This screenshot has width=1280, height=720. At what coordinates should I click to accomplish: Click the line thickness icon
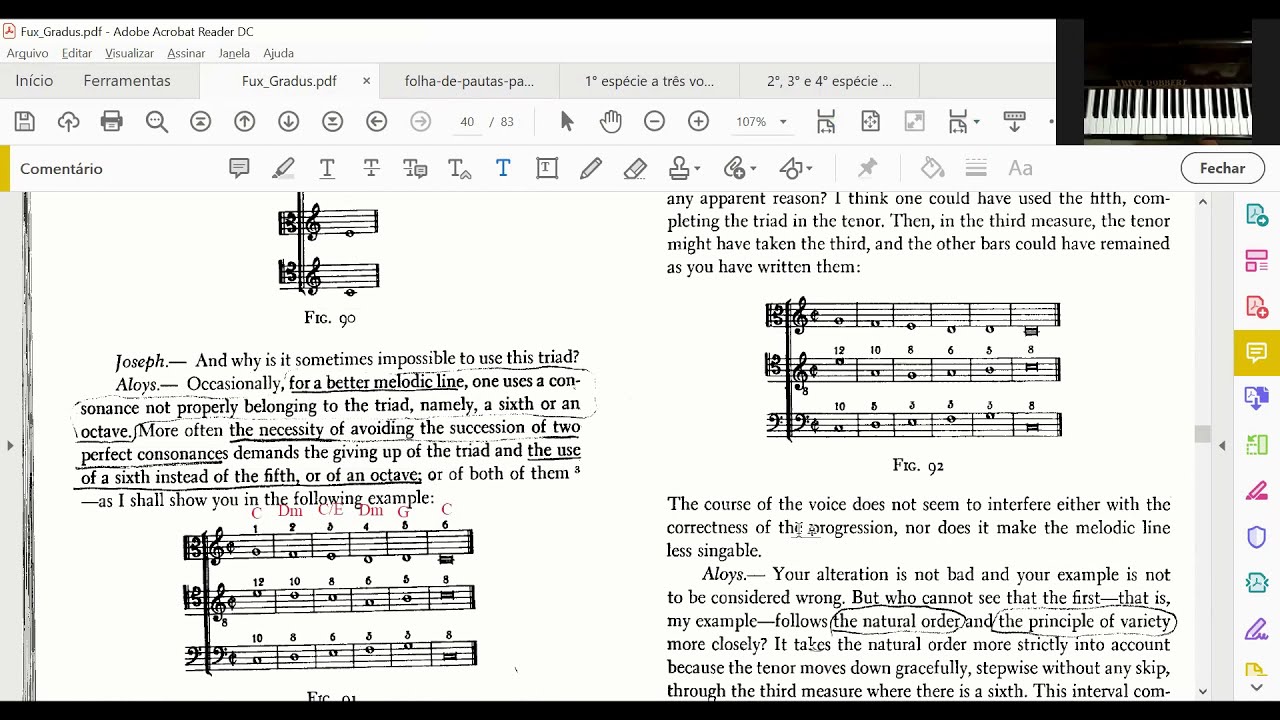(976, 168)
